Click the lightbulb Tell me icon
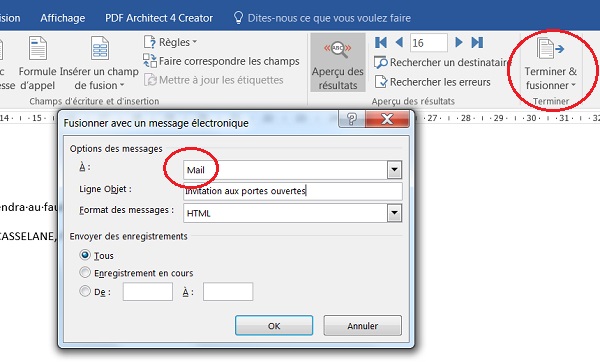 (x=238, y=18)
